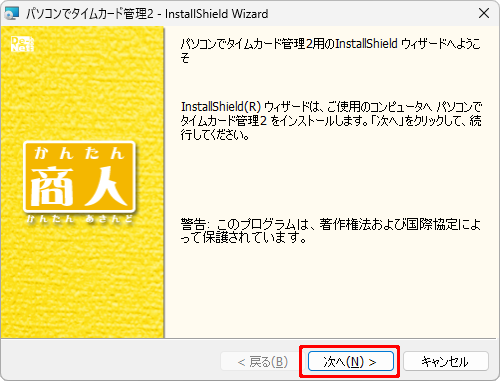Click the 次へ(N) > button
The height and width of the screenshot is (381, 500).
(x=351, y=361)
